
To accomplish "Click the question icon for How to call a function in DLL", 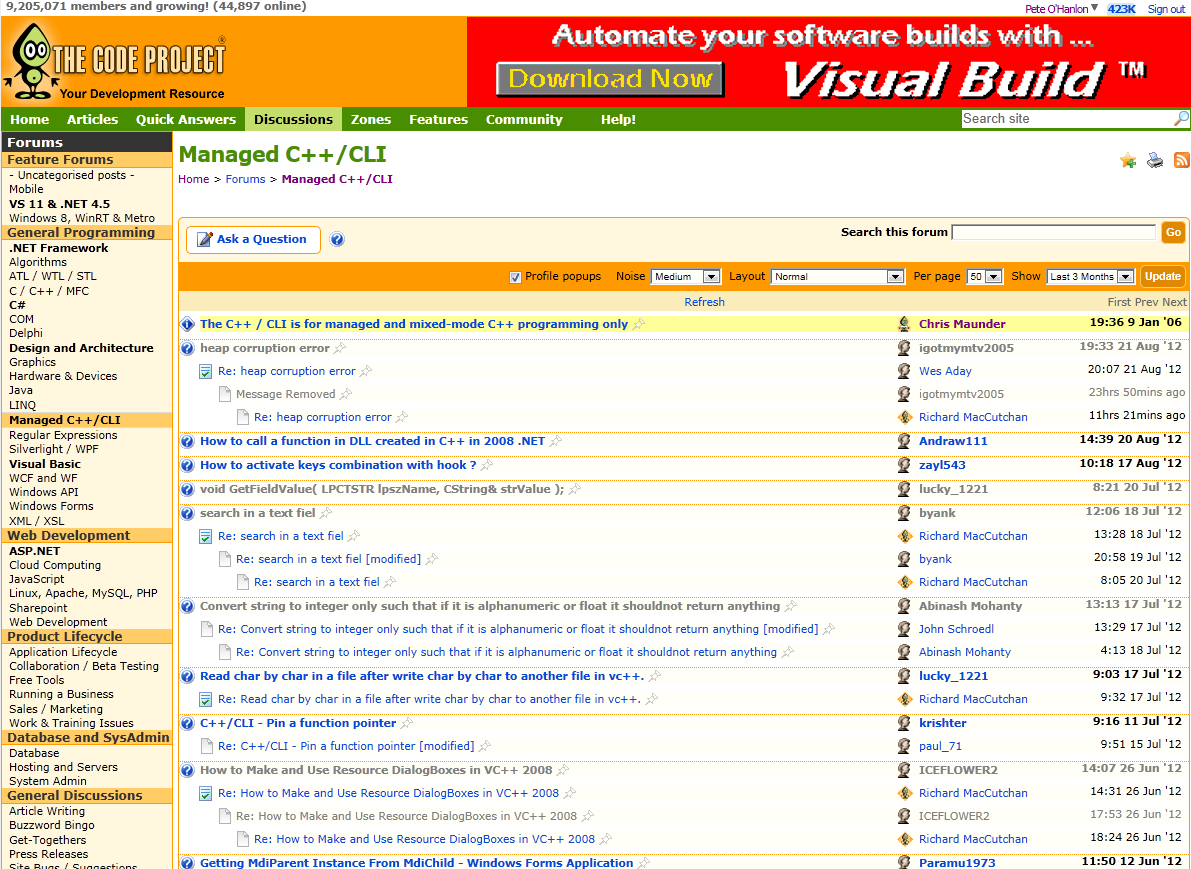I will pyautogui.click(x=188, y=441).
